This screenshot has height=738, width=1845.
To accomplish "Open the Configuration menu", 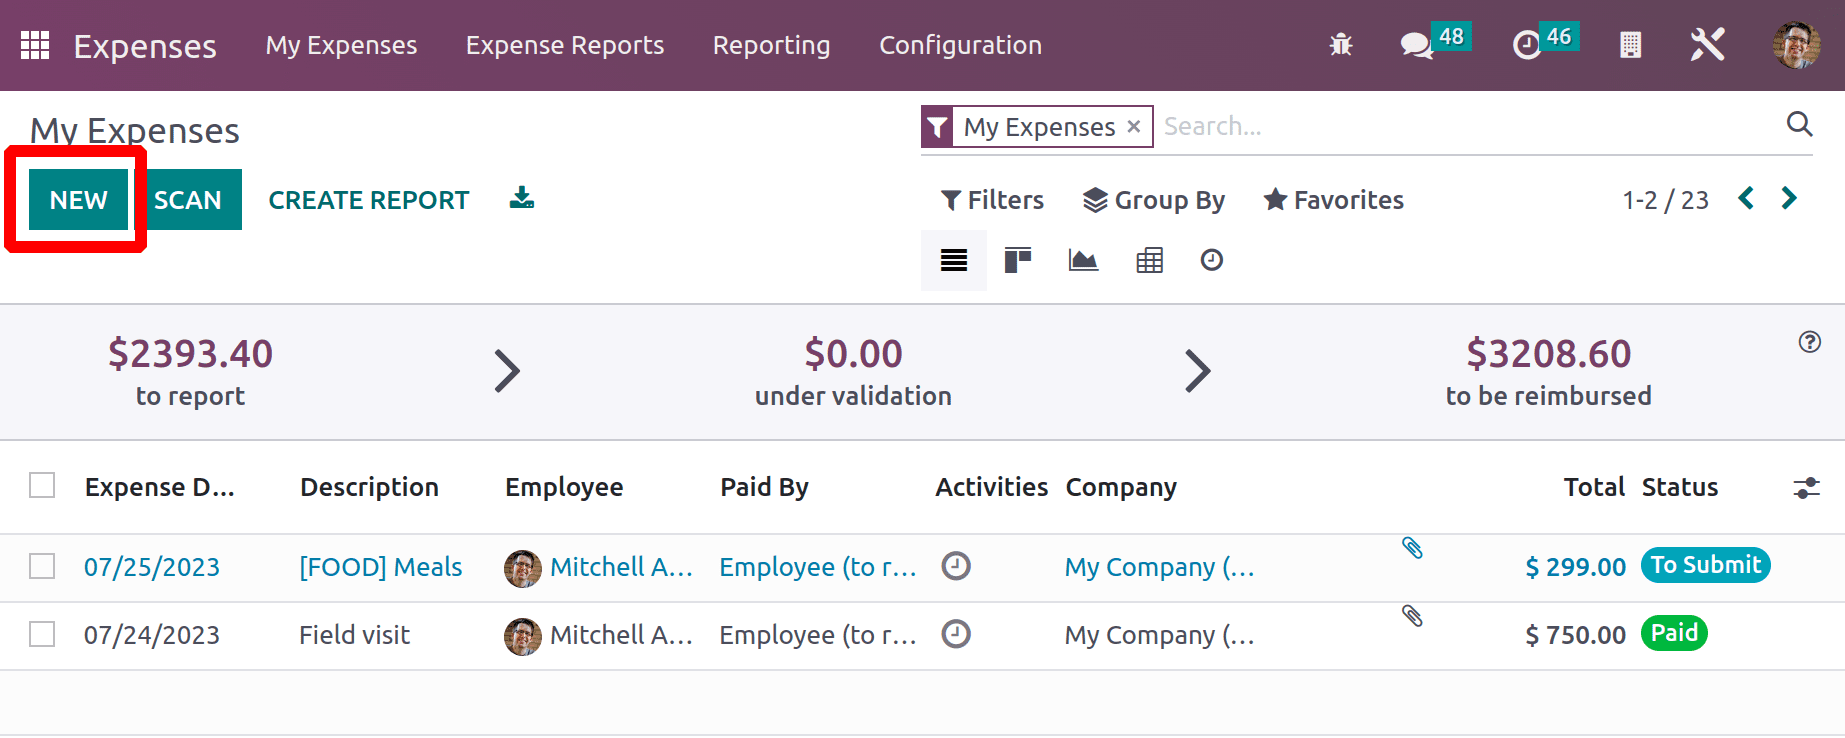I will pyautogui.click(x=960, y=45).
